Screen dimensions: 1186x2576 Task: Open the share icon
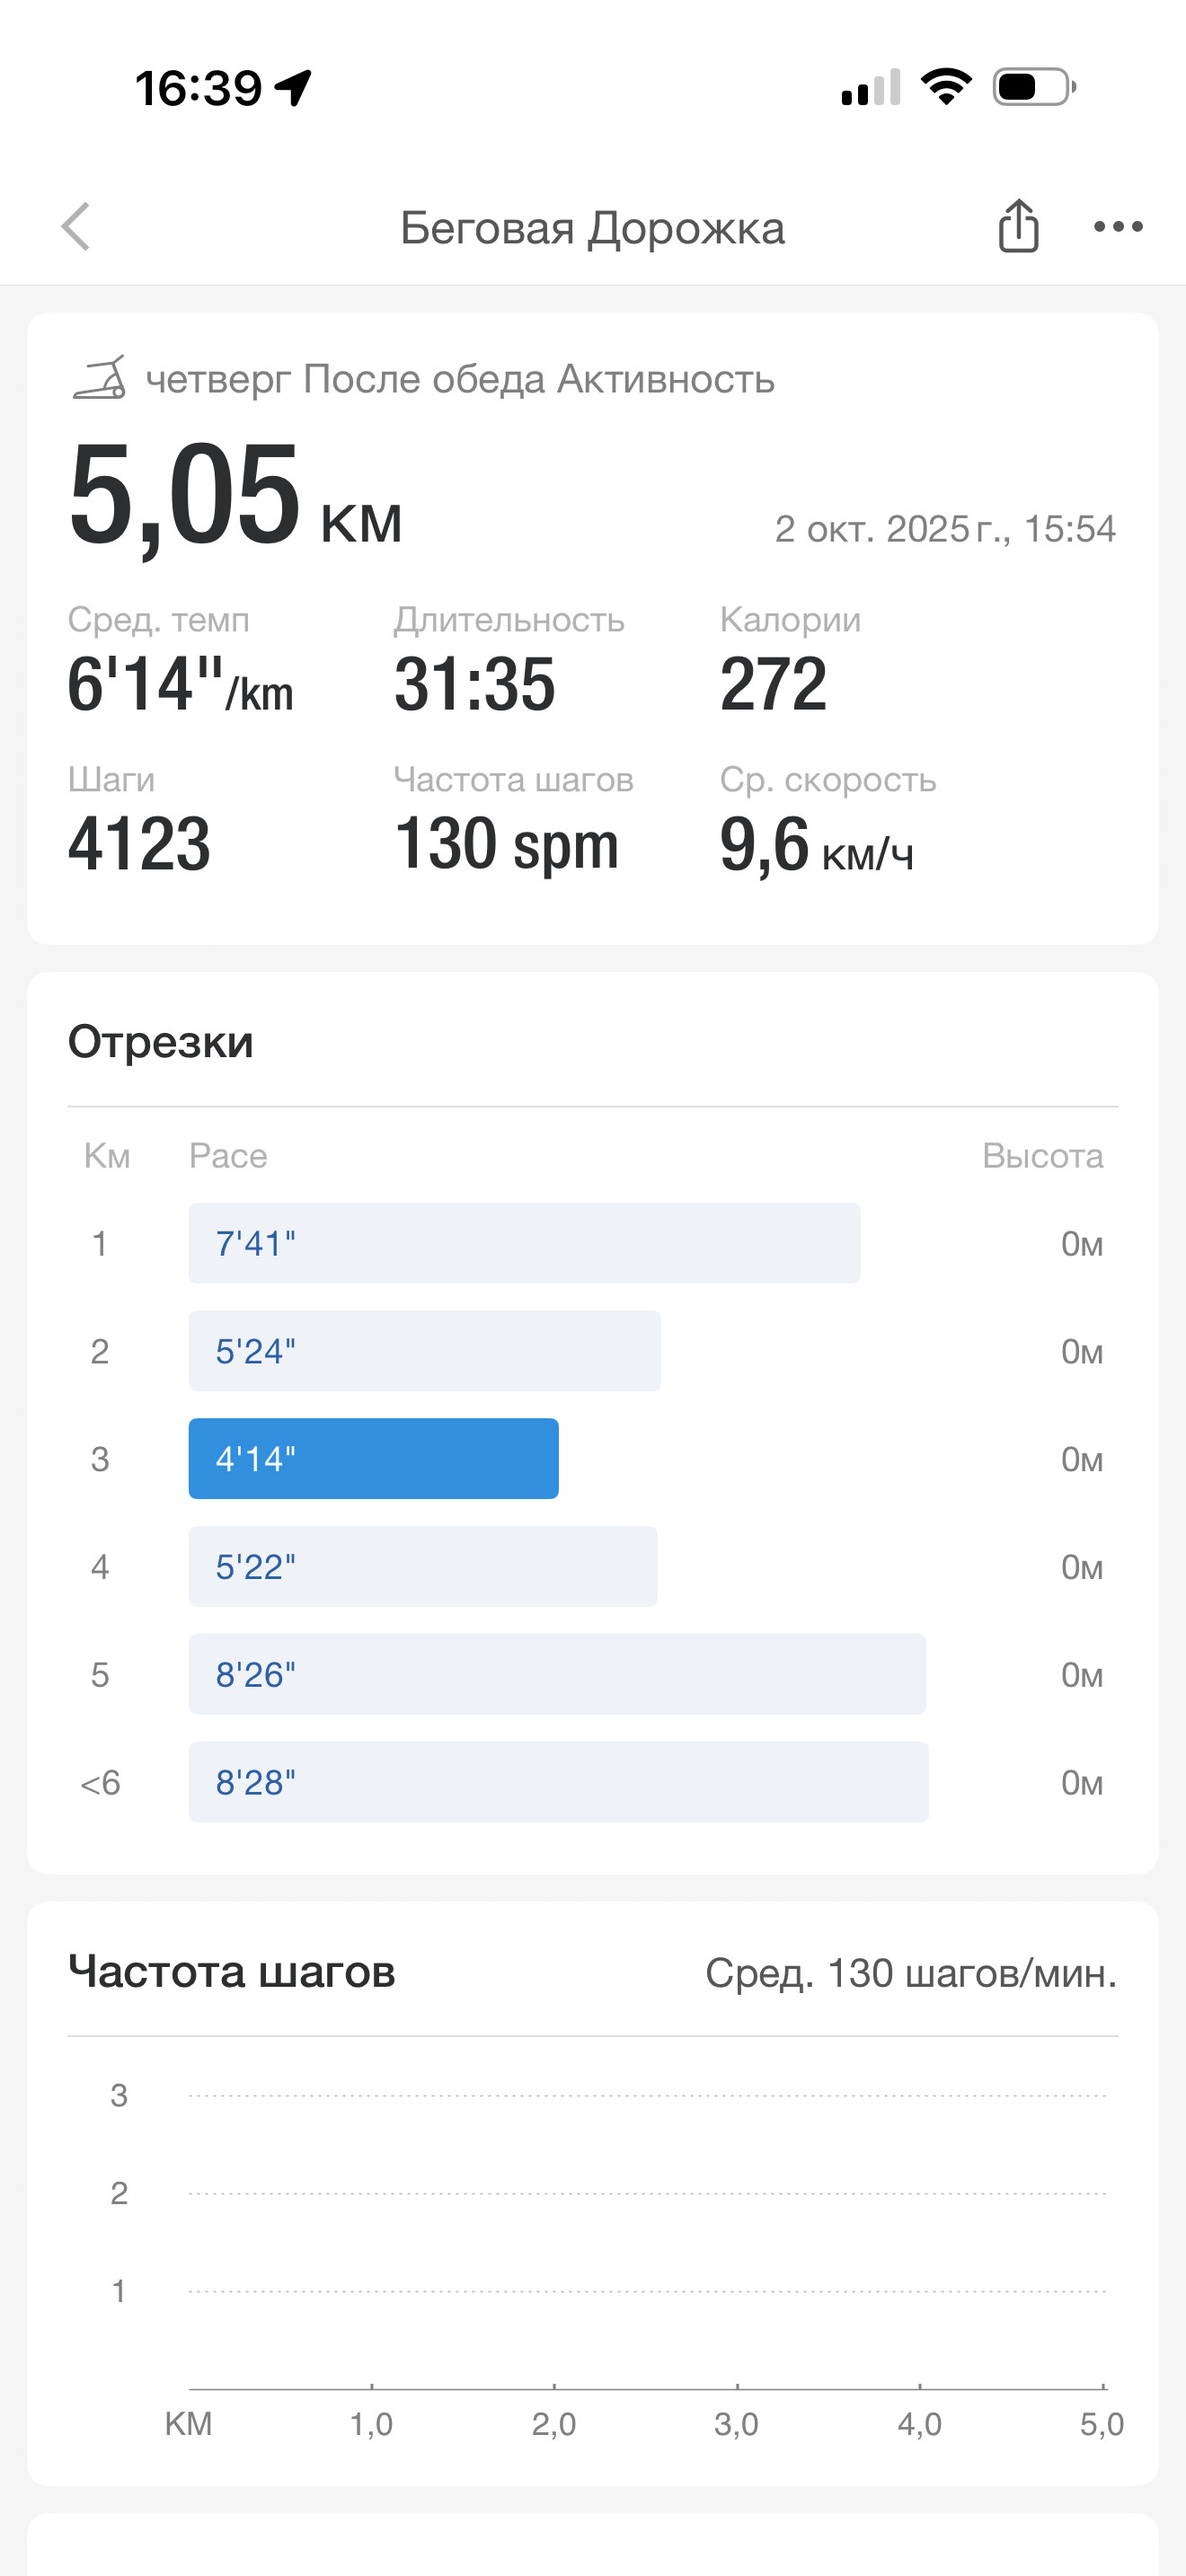(1018, 226)
